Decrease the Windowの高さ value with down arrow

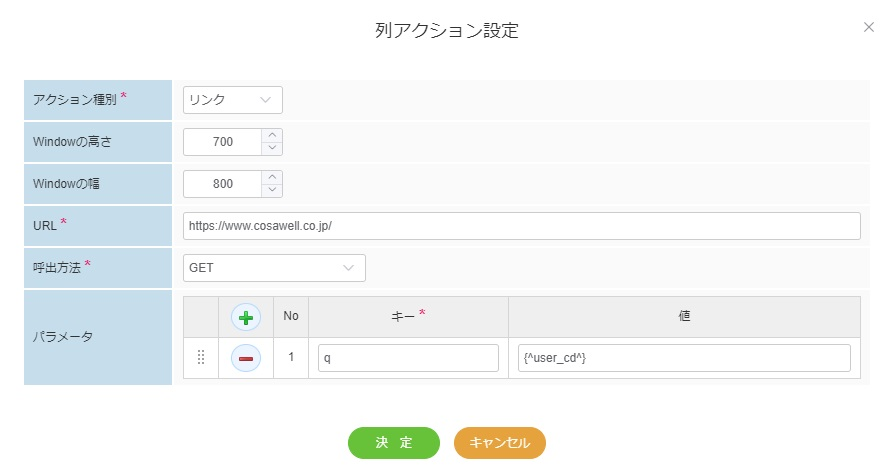pyautogui.click(x=272, y=148)
